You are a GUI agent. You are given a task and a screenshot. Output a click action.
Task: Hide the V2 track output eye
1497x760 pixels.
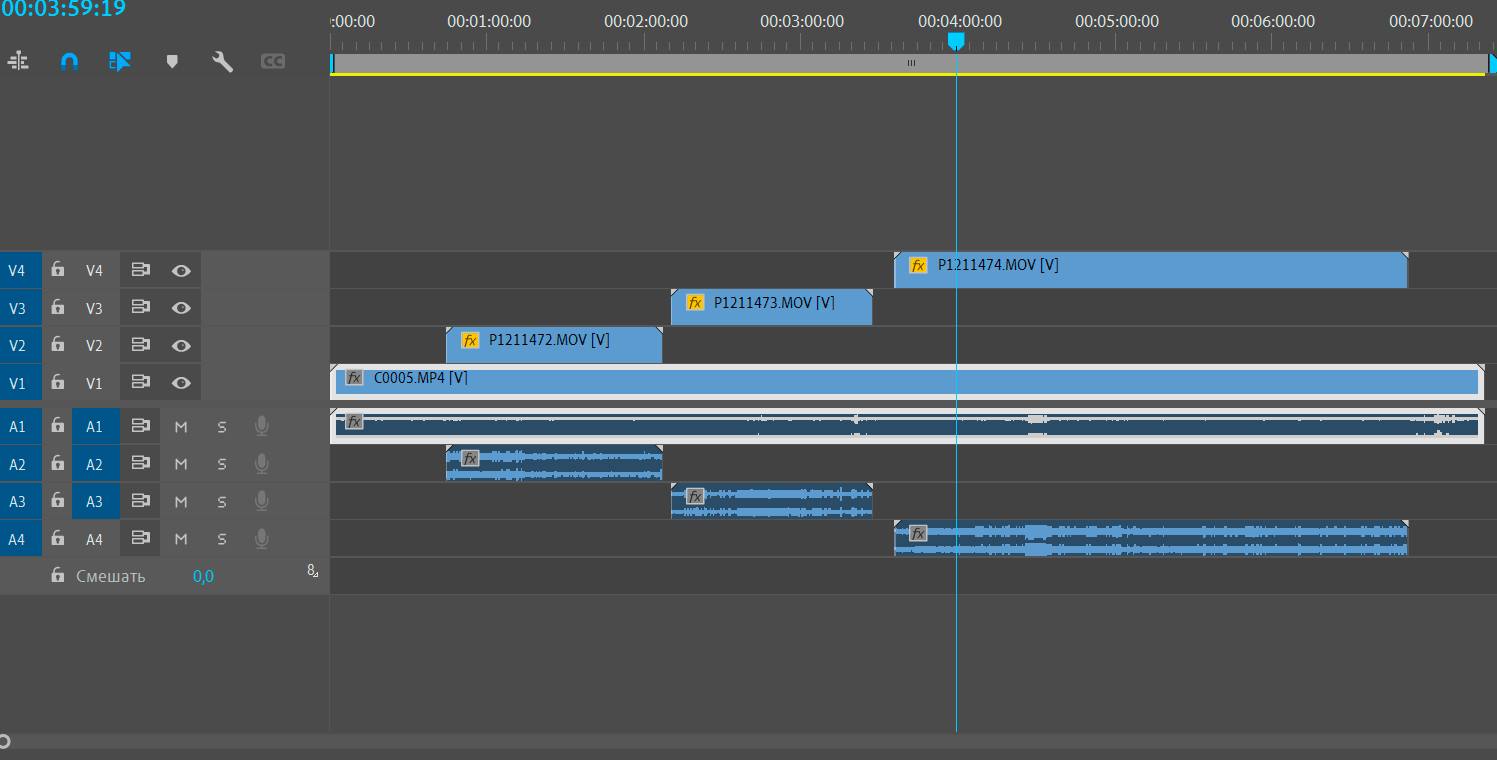pyautogui.click(x=181, y=345)
